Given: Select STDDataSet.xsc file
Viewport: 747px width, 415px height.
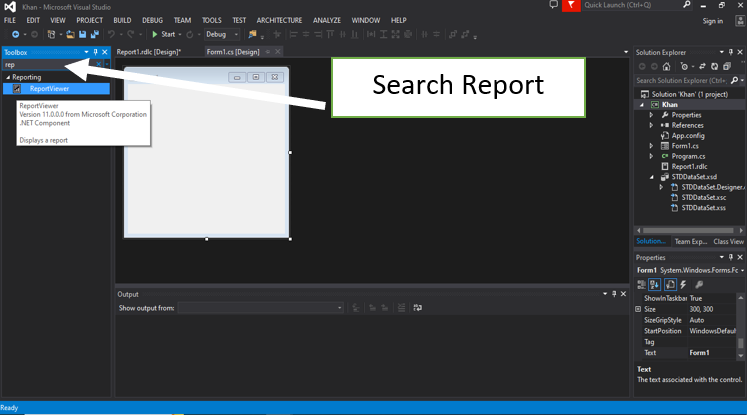Looking at the screenshot, I should [x=703, y=197].
